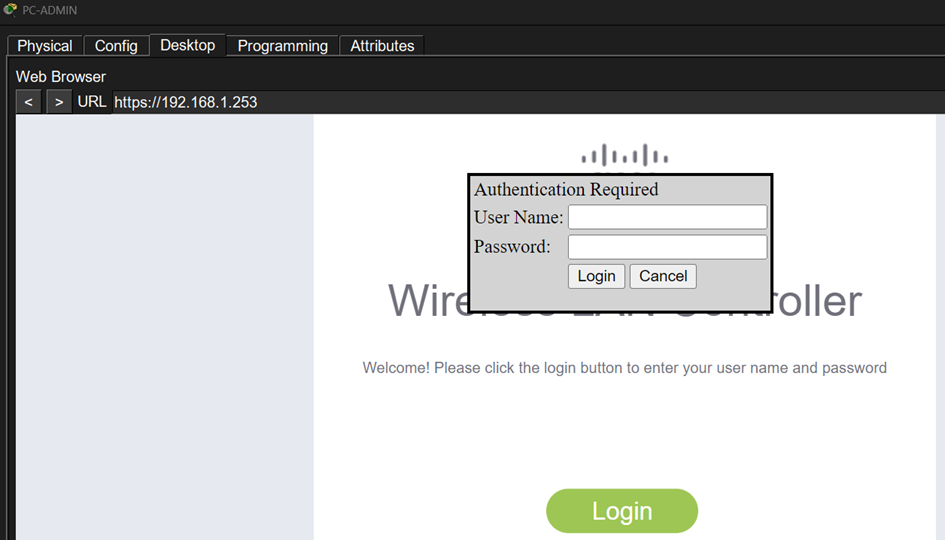
Task: Click the "URL" label
Action: tap(92, 102)
